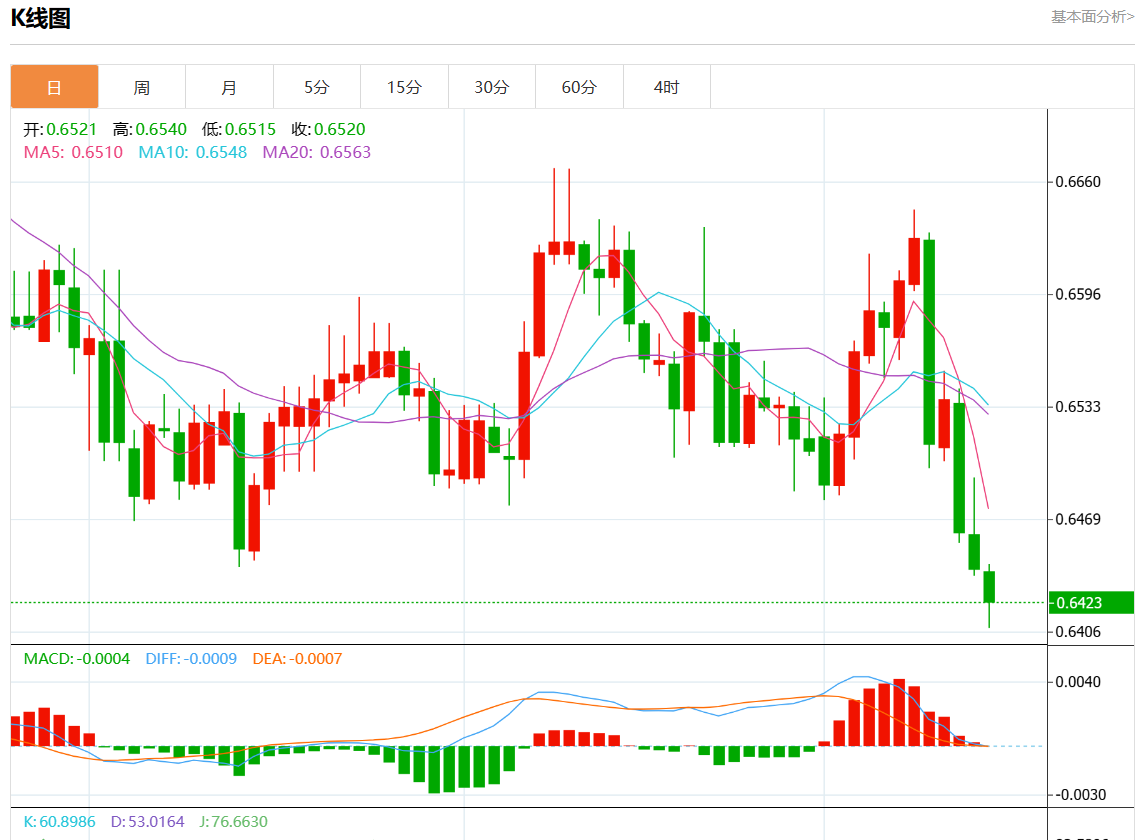Click the 0.6596 price axis label
This screenshot has height=840, width=1142.
[x=1078, y=294]
